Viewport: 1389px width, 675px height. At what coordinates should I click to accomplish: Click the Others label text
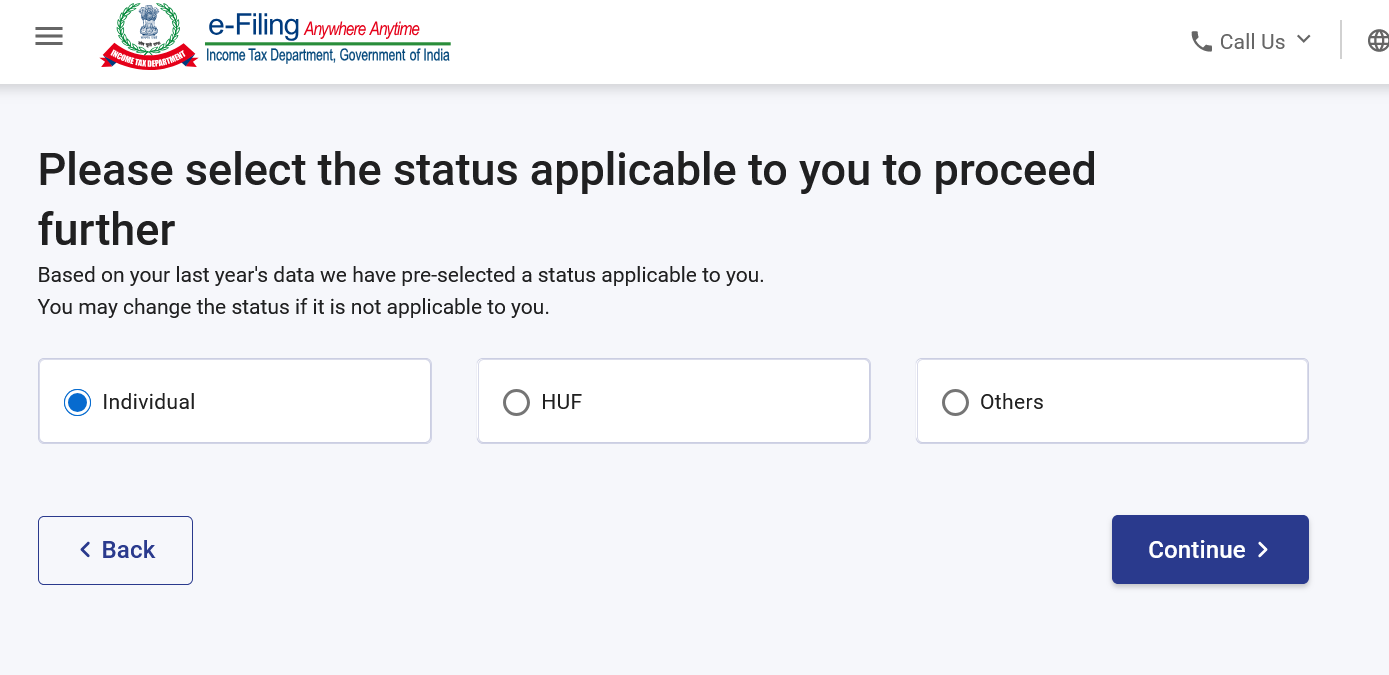1012,402
